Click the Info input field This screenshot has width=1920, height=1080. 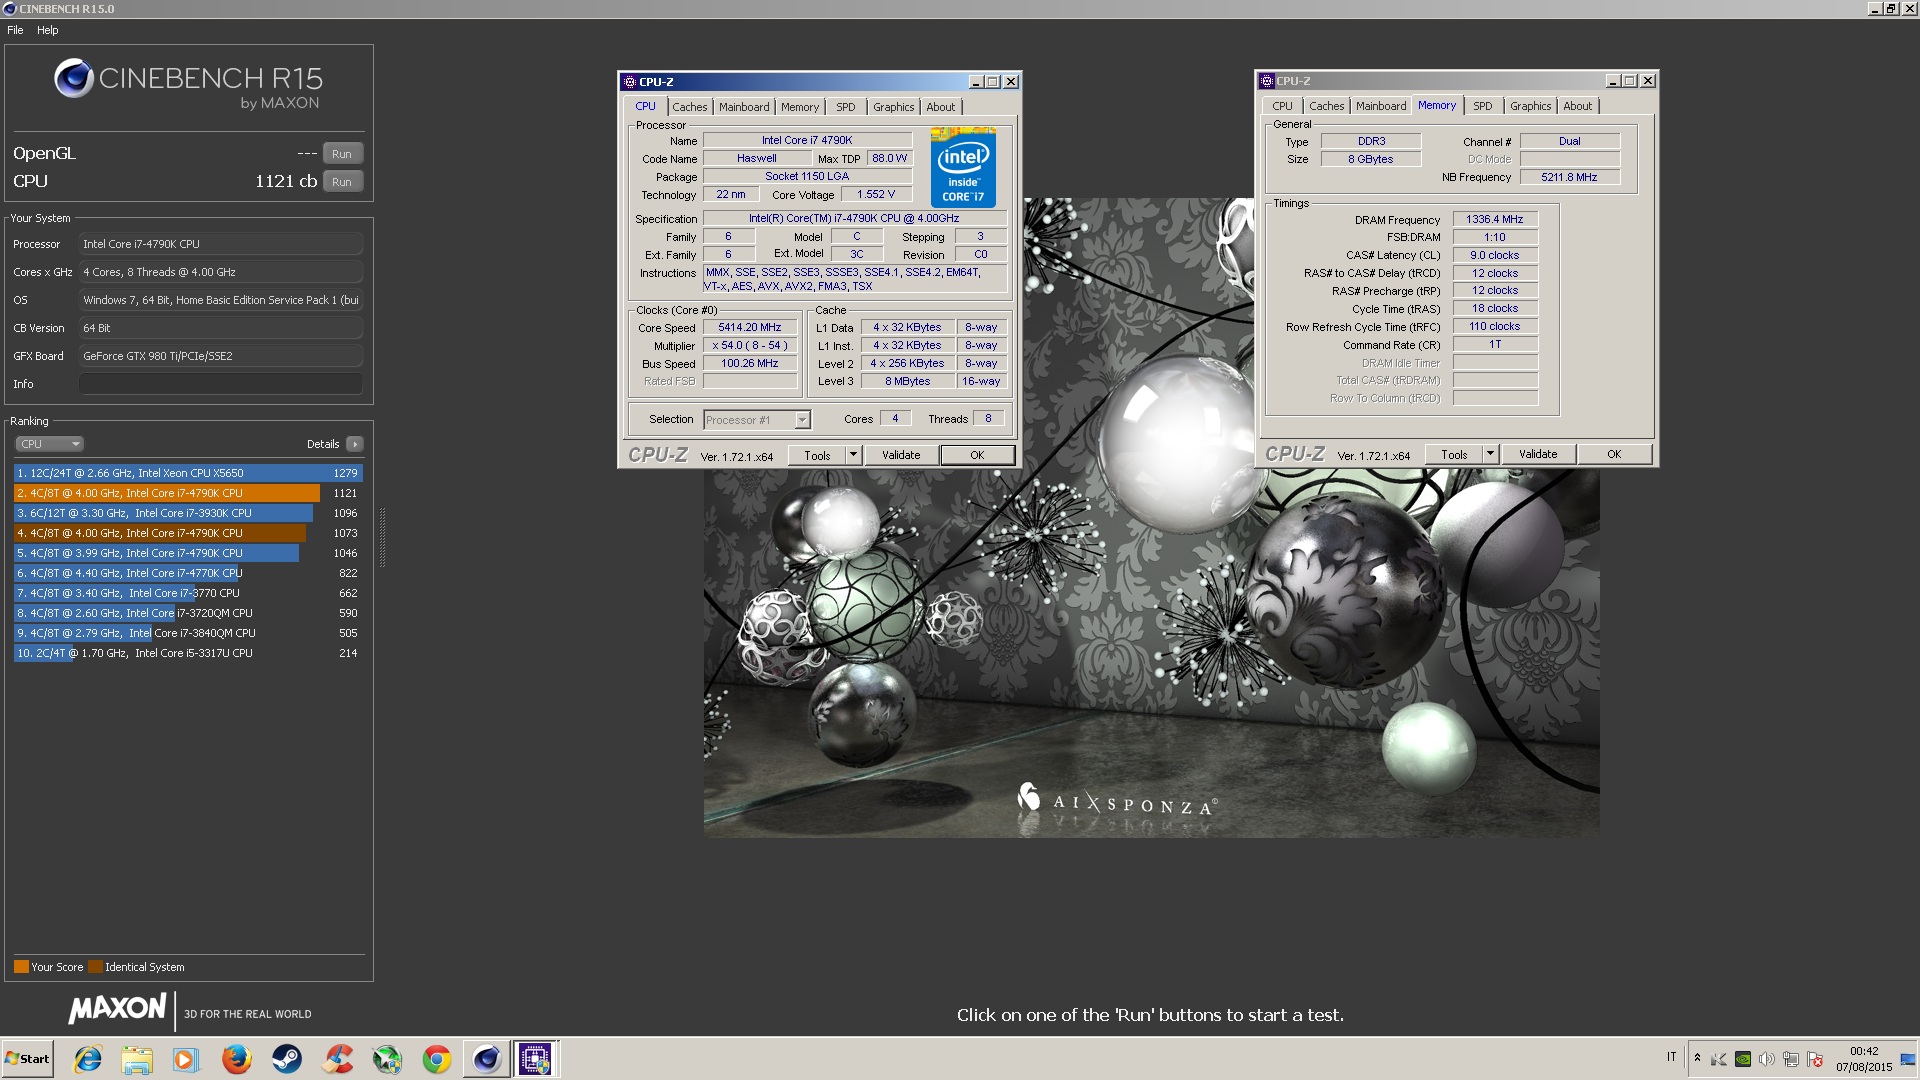(x=220, y=384)
